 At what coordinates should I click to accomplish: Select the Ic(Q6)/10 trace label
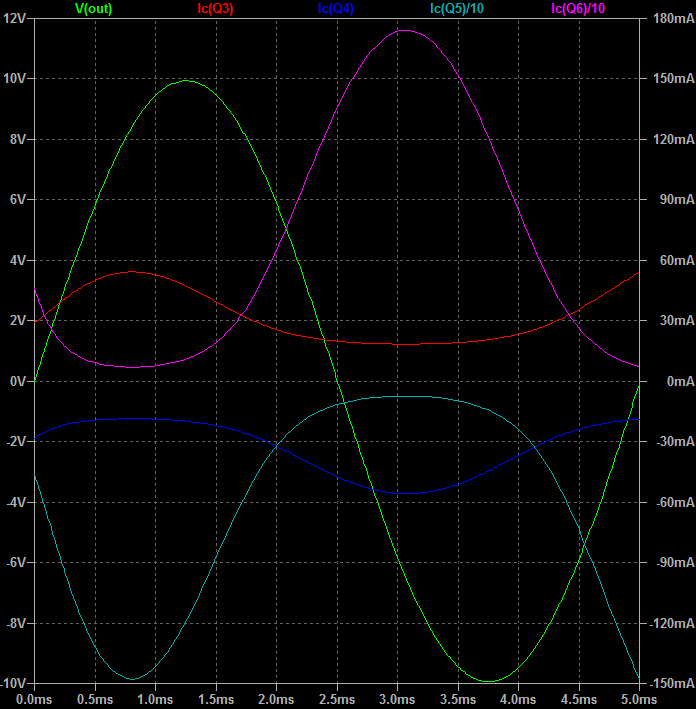578,9
